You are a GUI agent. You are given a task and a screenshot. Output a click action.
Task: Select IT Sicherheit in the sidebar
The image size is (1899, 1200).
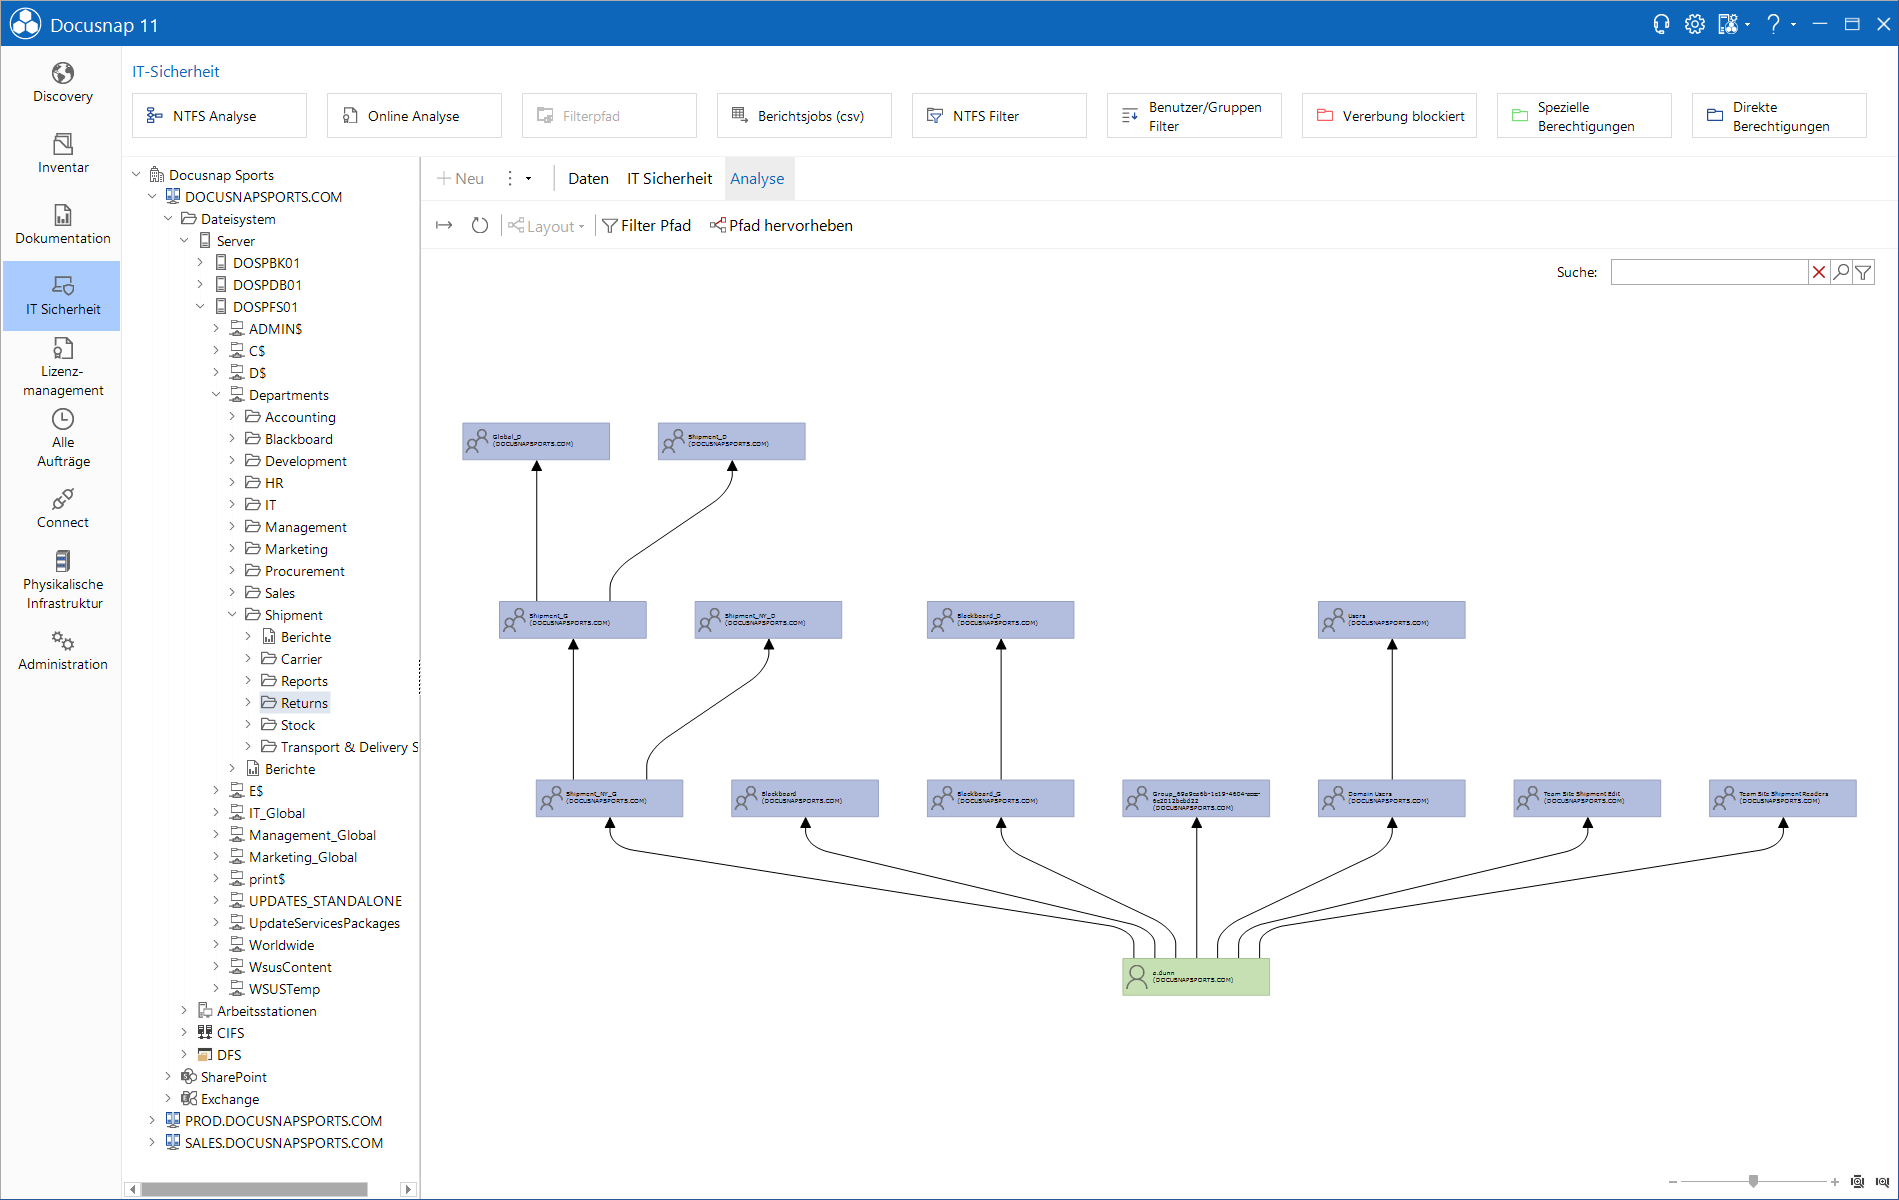[62, 296]
